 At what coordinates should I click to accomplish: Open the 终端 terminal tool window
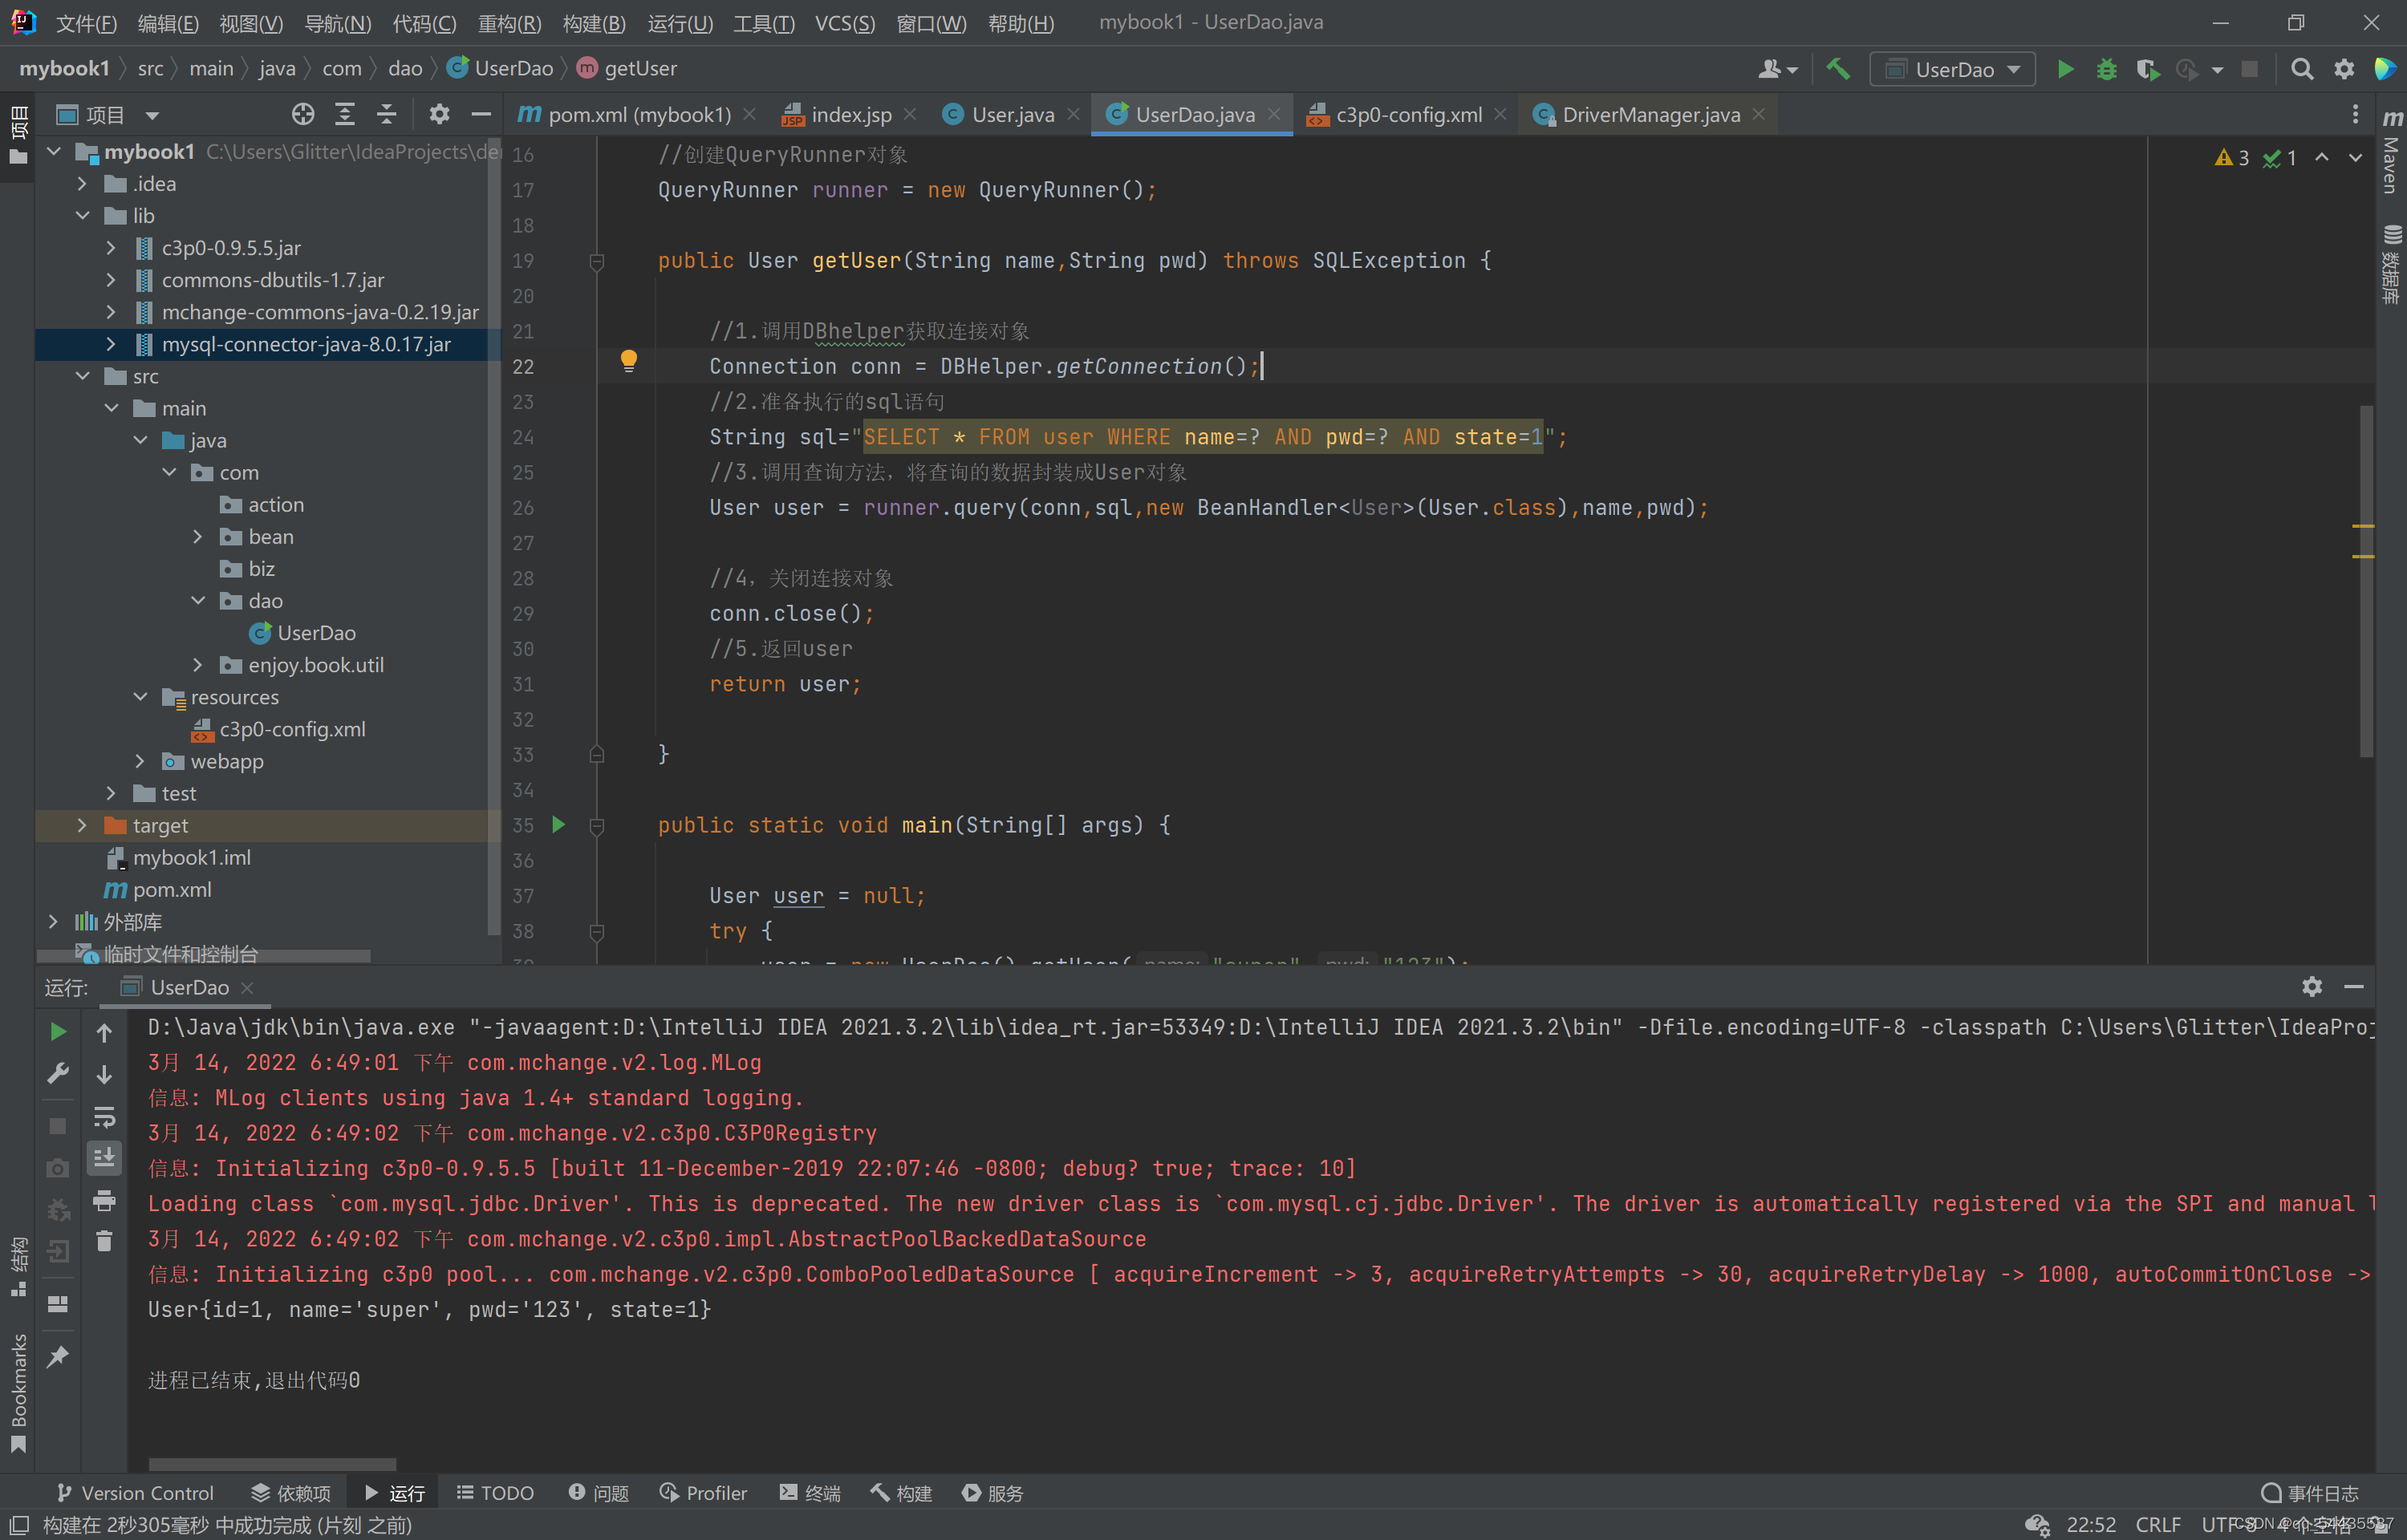pyautogui.click(x=811, y=1492)
